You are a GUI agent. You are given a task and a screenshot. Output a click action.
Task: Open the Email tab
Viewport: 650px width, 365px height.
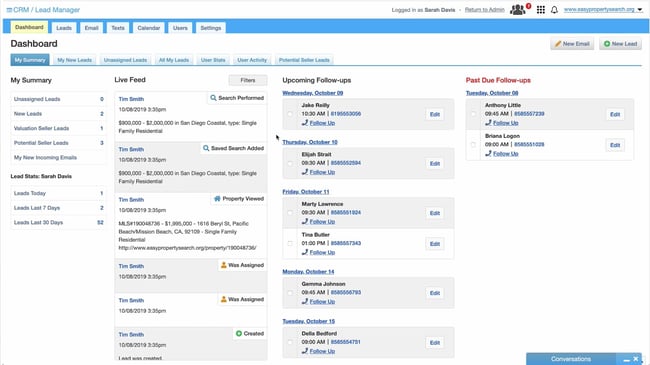point(91,28)
